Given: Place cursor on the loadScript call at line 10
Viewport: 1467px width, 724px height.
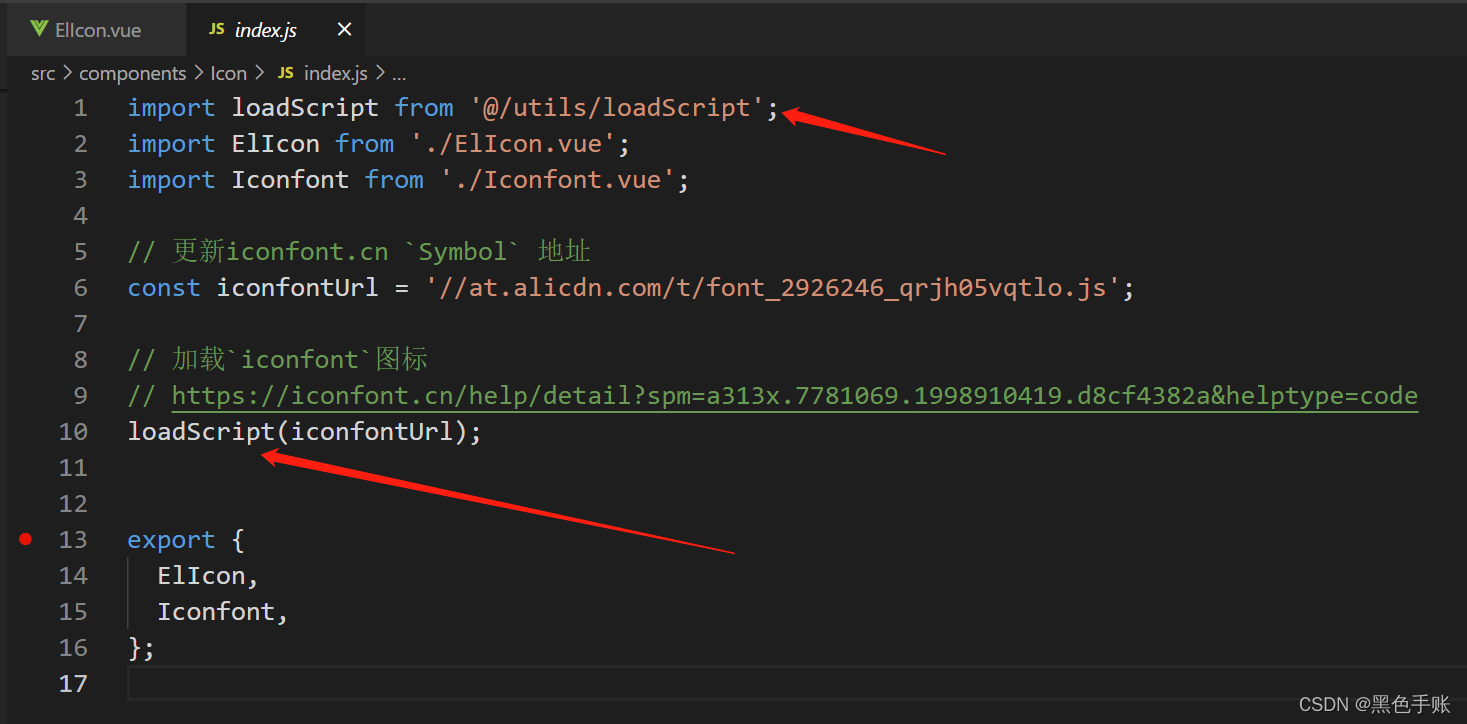Looking at the screenshot, I should [x=197, y=431].
